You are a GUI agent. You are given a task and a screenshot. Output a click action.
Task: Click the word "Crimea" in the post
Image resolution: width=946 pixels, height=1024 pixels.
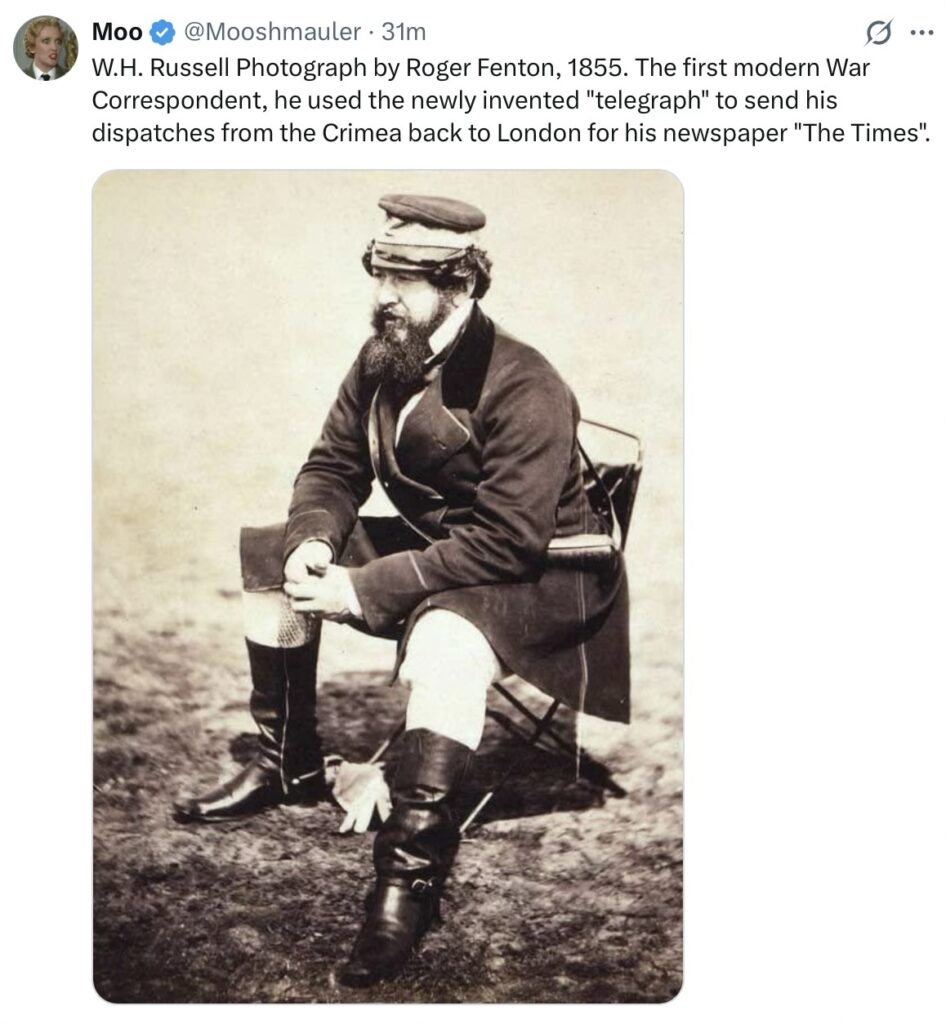coord(362,133)
